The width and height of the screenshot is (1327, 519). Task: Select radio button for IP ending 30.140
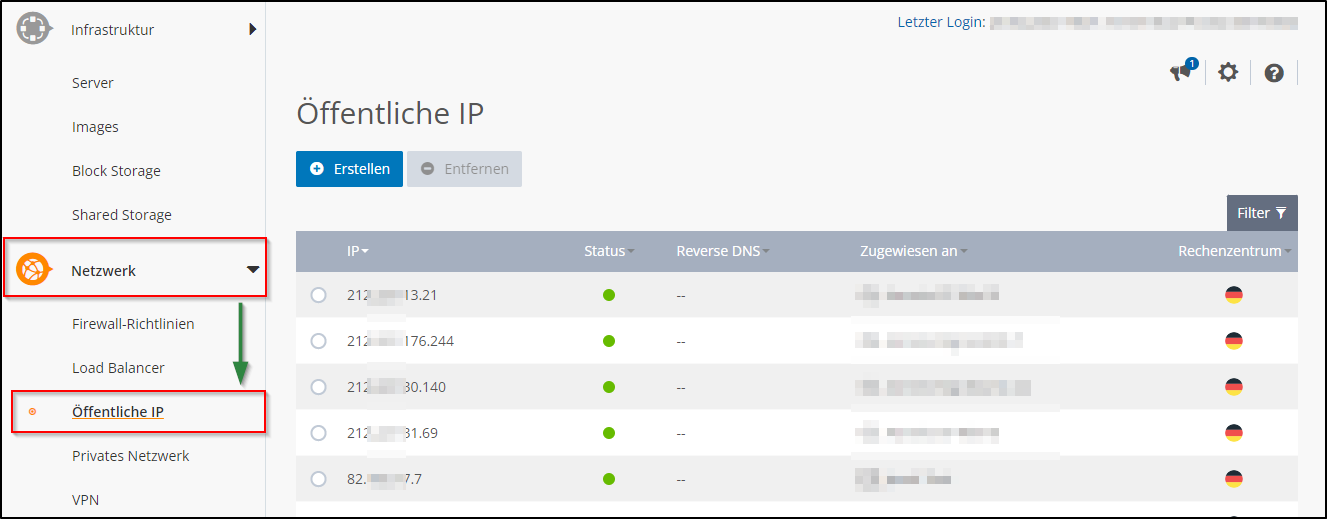(319, 387)
